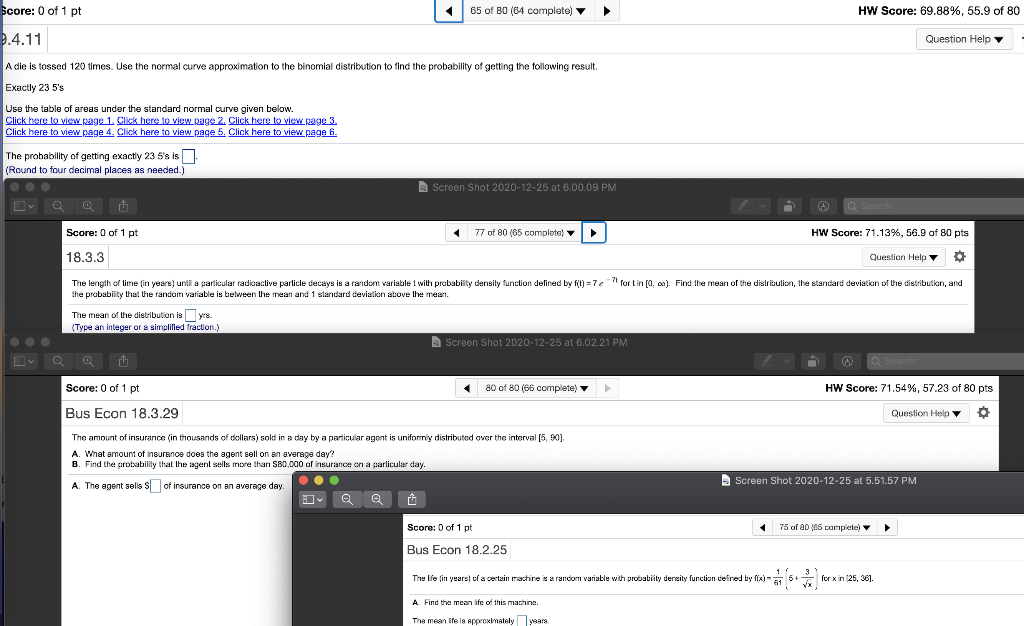Open the '65 of 80 (64 complete)' question dropdown
Viewport: 1024px width, 626px height.
click(x=528, y=11)
